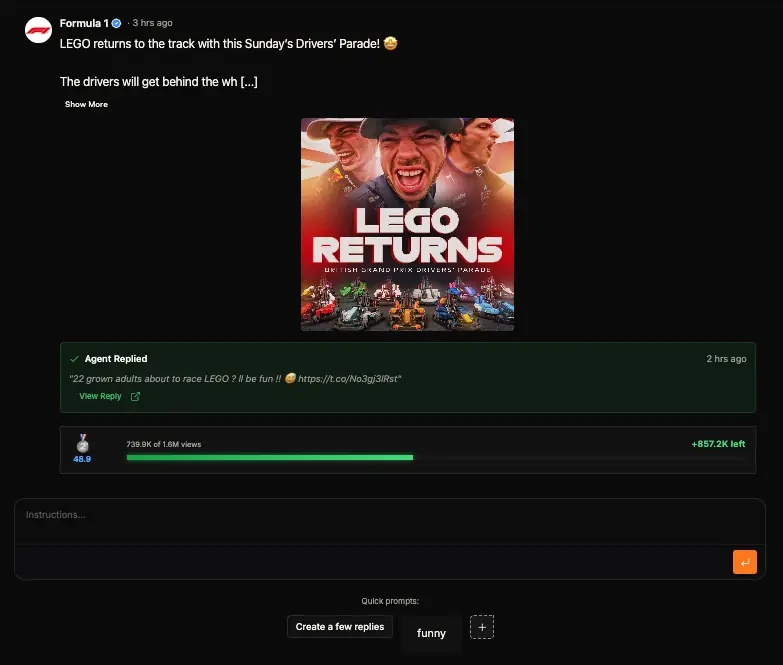Click the +857.2K left label

pos(718,444)
